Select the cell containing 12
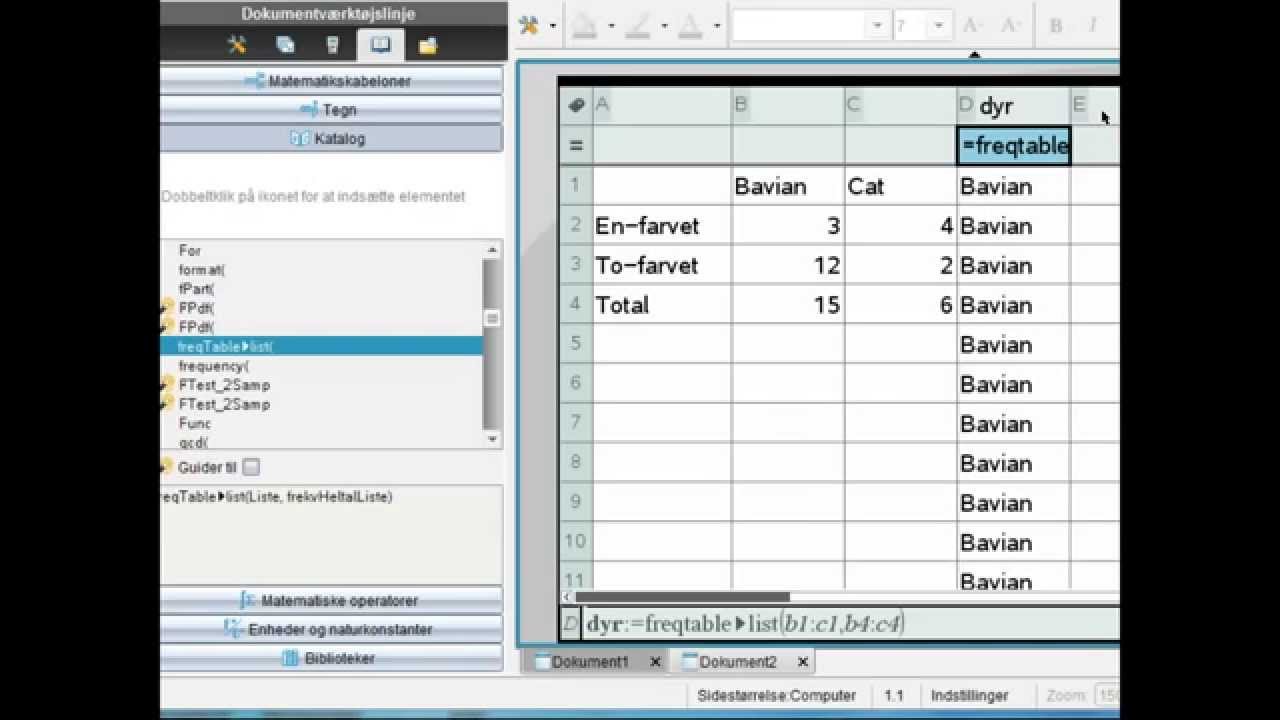 (788, 265)
